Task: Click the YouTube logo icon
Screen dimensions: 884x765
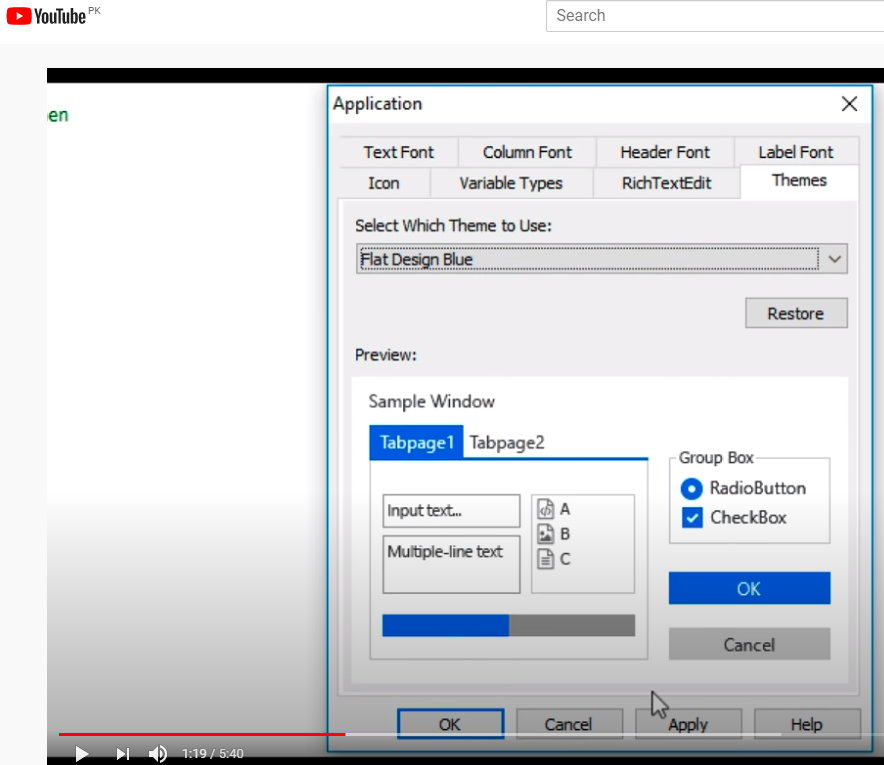Action: tap(18, 16)
